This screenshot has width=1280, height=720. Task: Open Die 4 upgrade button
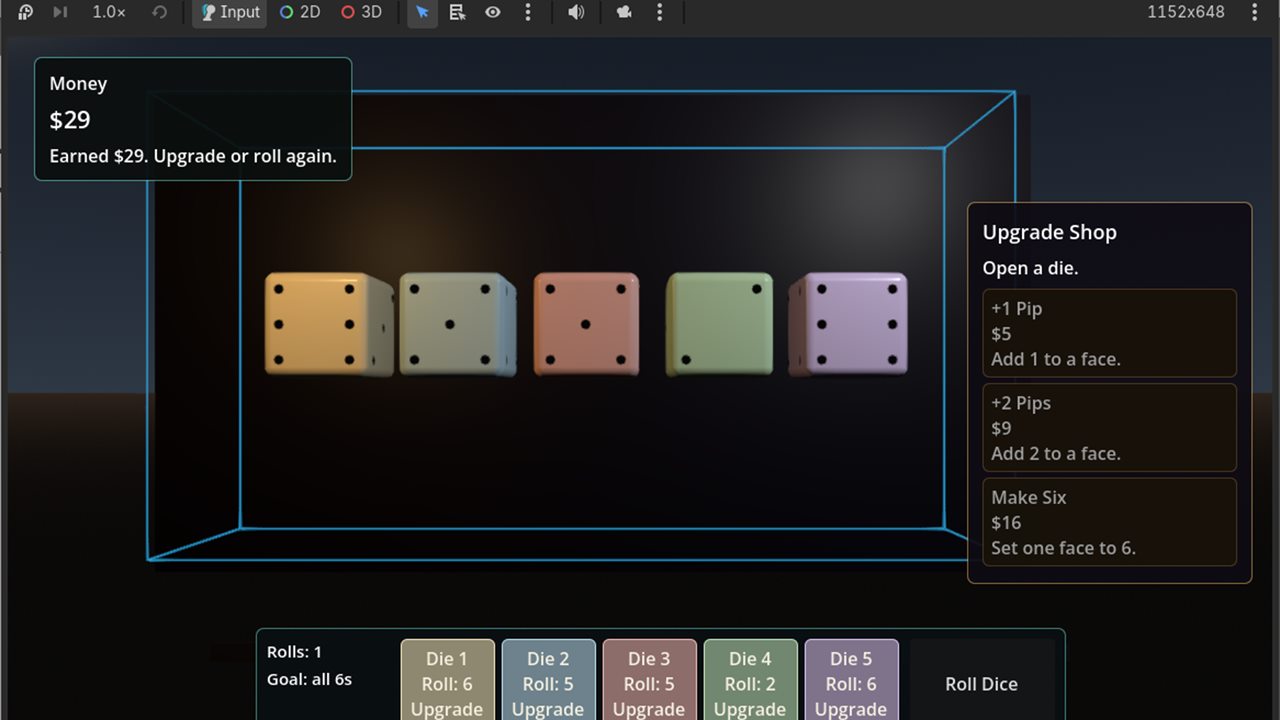coord(750,680)
